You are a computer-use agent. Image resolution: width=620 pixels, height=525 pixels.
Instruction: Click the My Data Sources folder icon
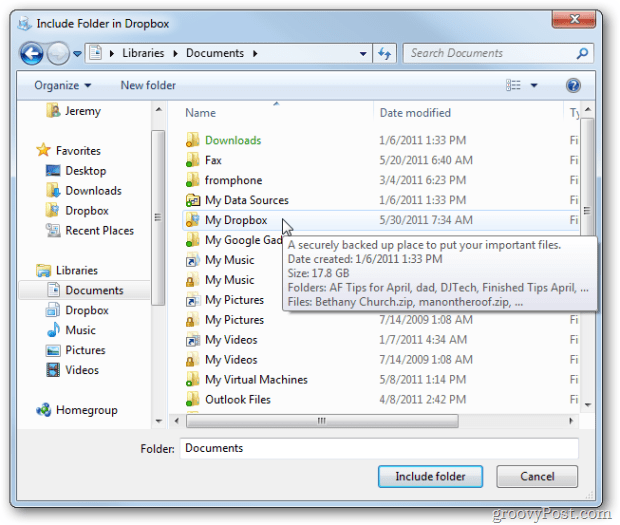[193, 200]
